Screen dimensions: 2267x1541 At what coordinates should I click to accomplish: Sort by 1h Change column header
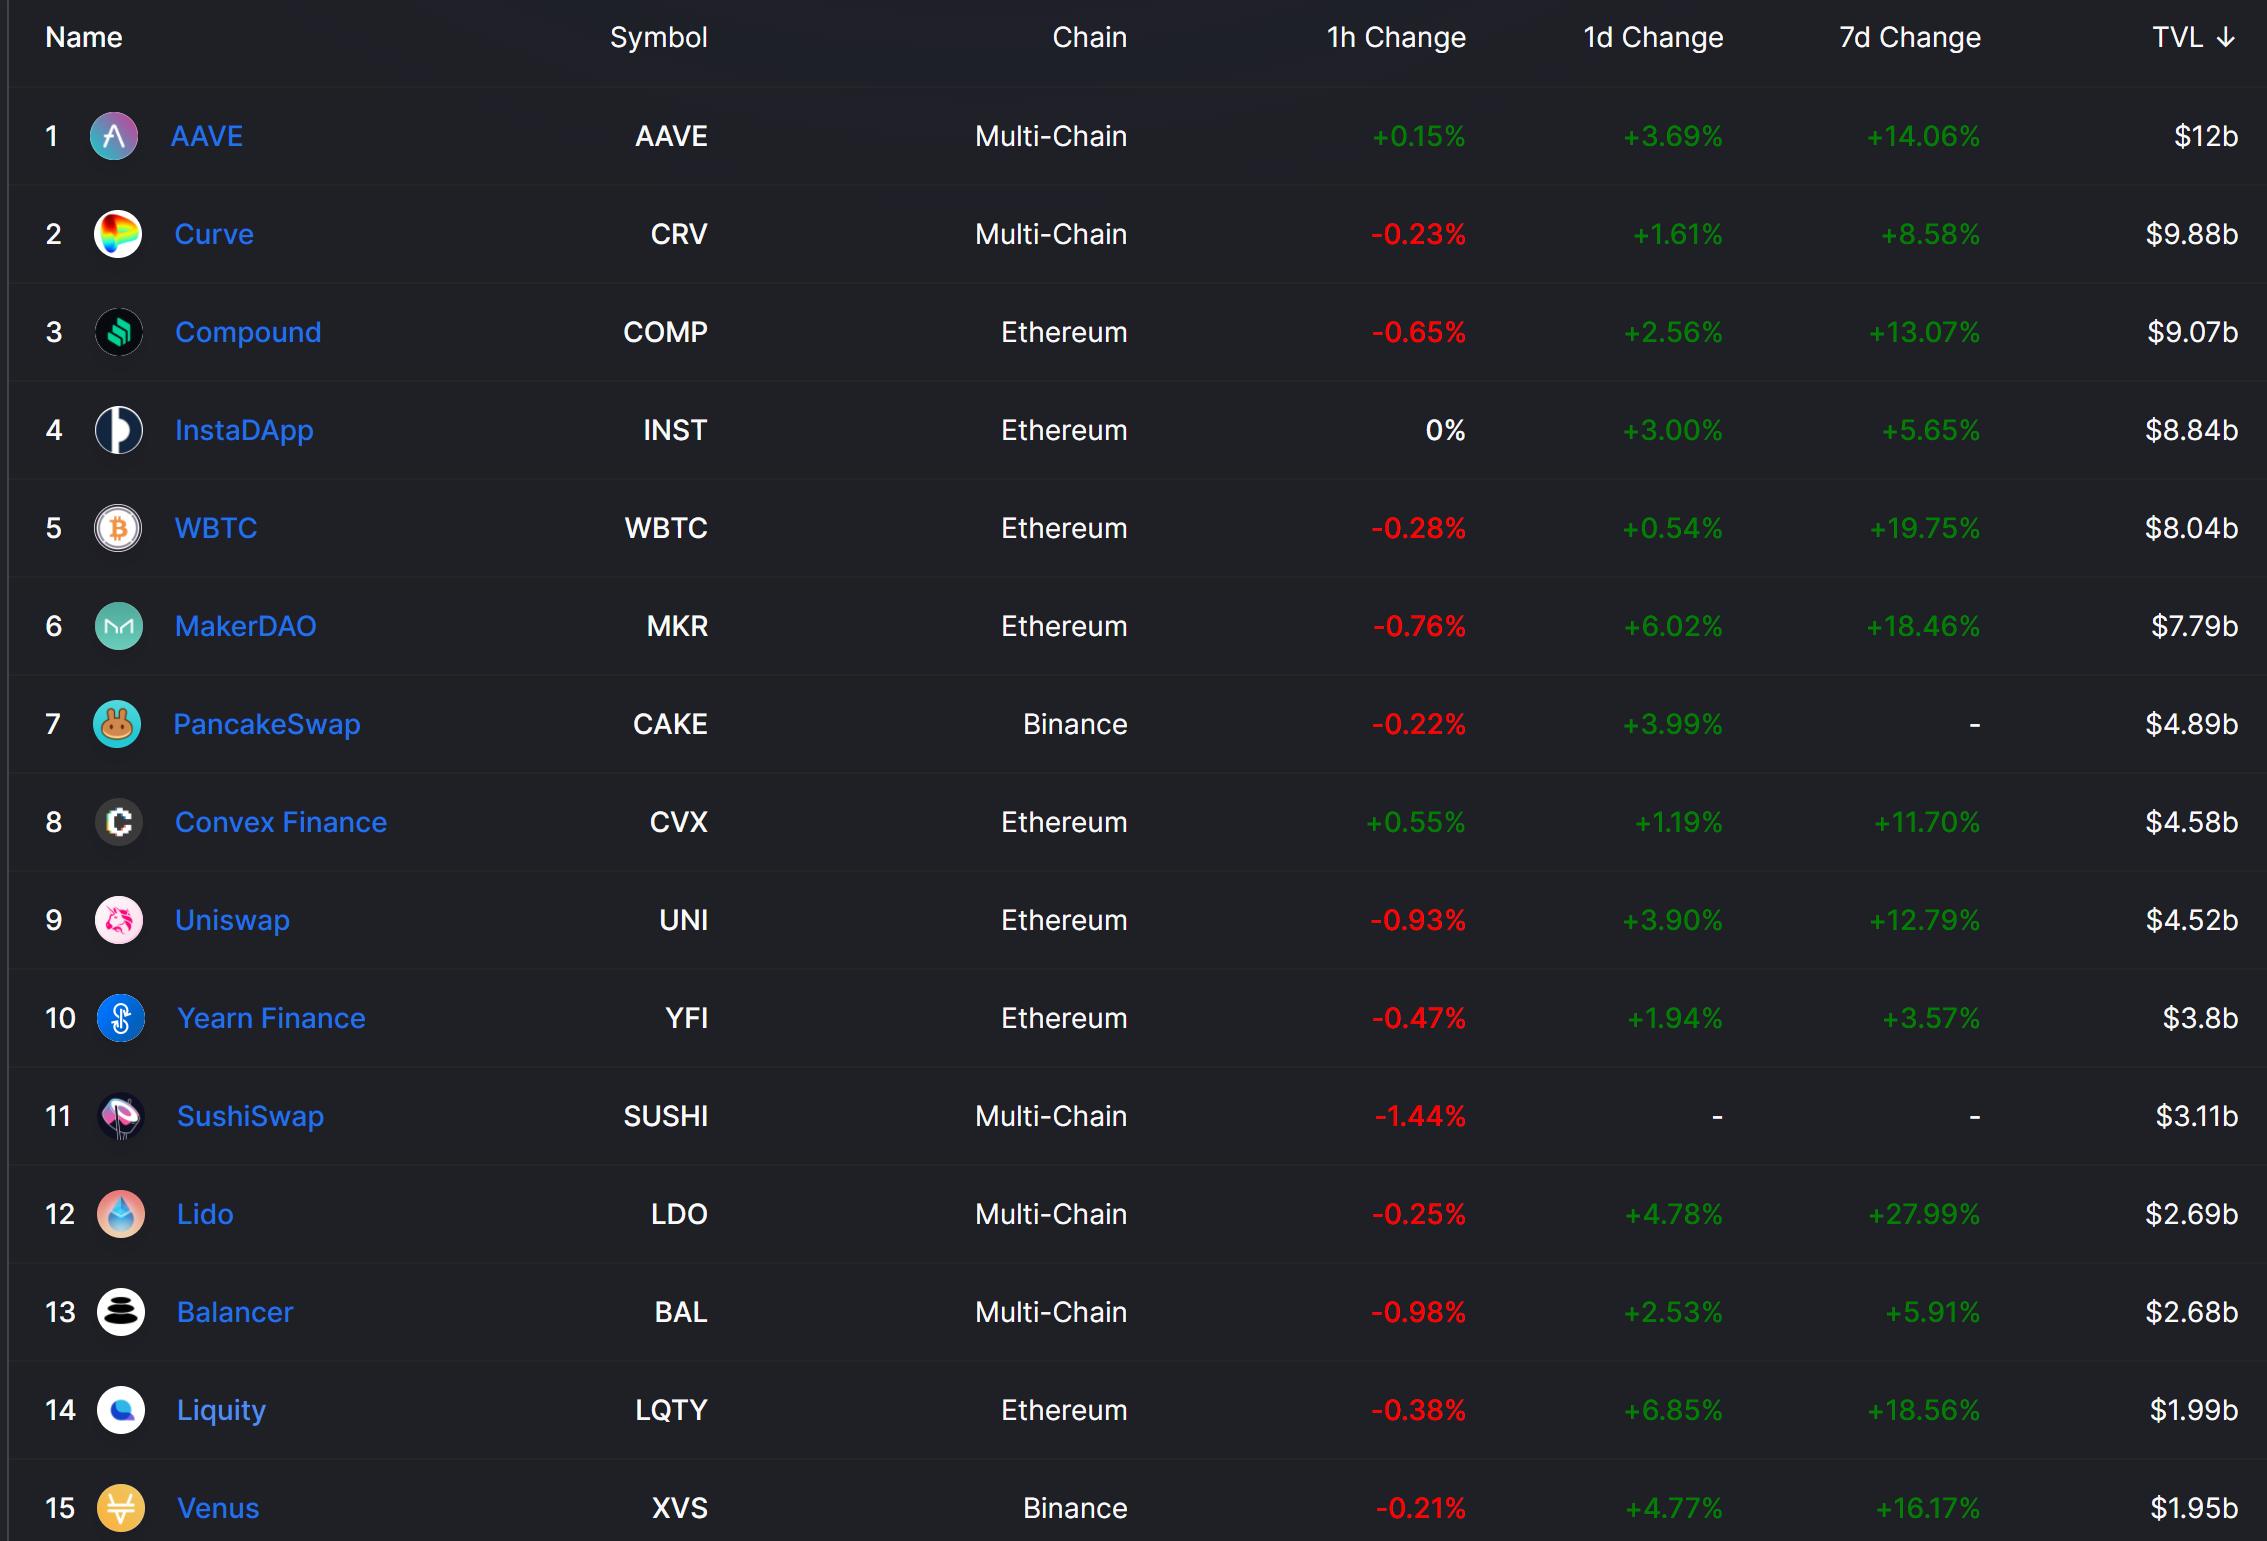click(1395, 38)
